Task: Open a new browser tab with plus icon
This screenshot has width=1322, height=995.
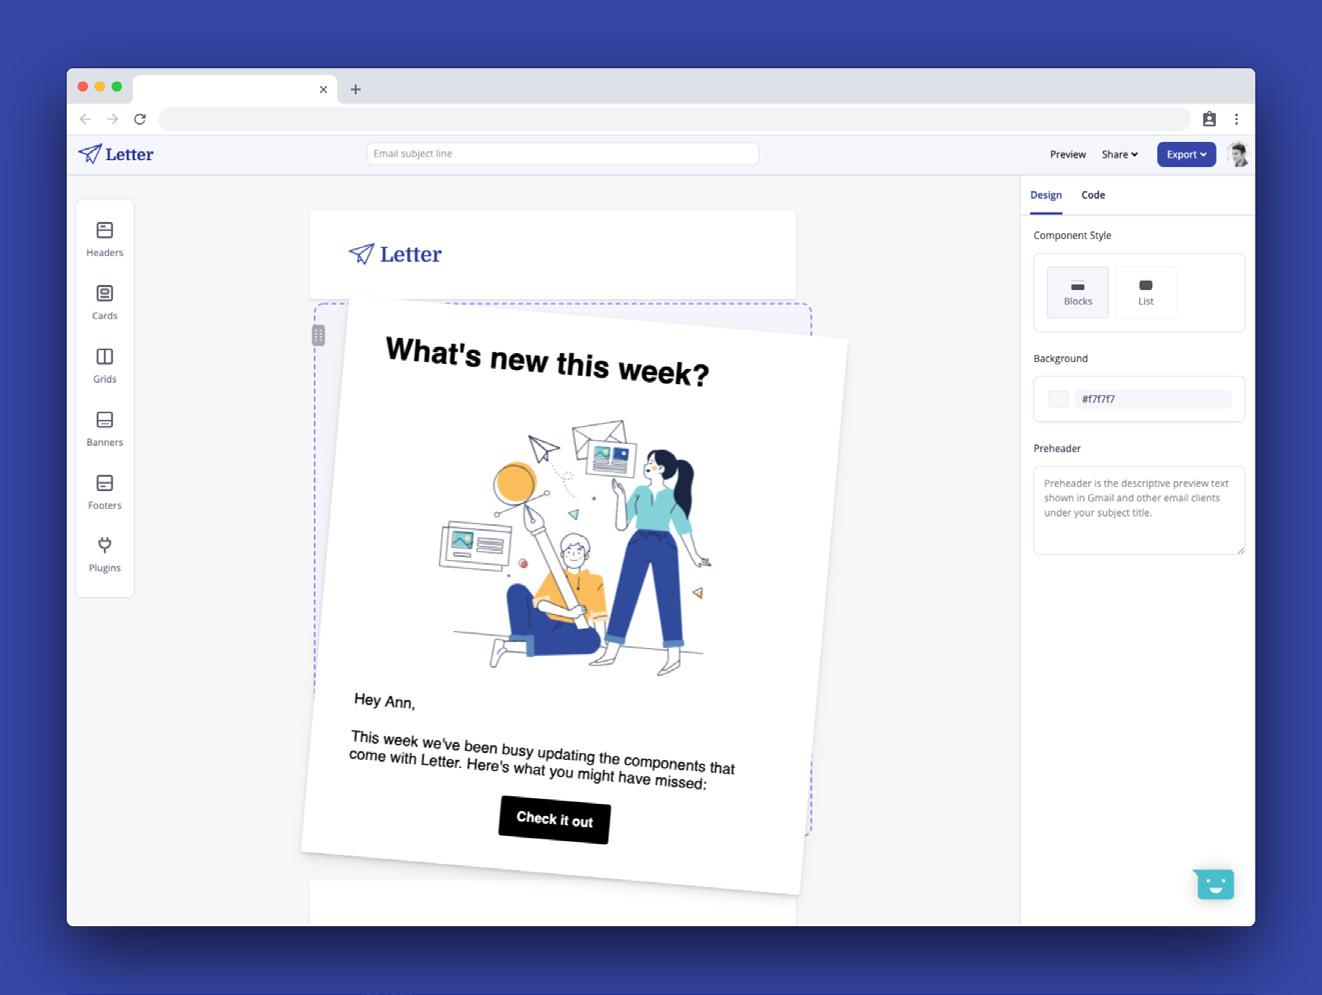Action: coord(355,89)
